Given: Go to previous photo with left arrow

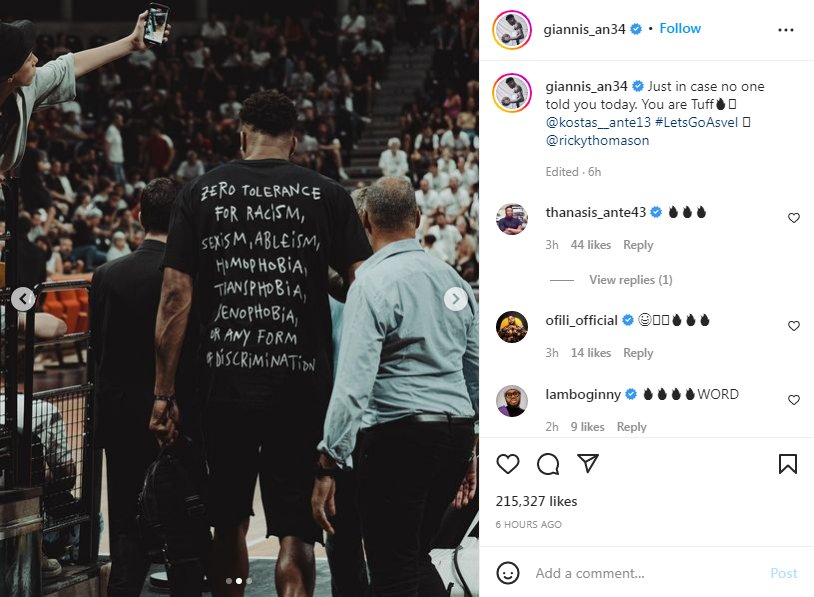Looking at the screenshot, I should tap(23, 299).
